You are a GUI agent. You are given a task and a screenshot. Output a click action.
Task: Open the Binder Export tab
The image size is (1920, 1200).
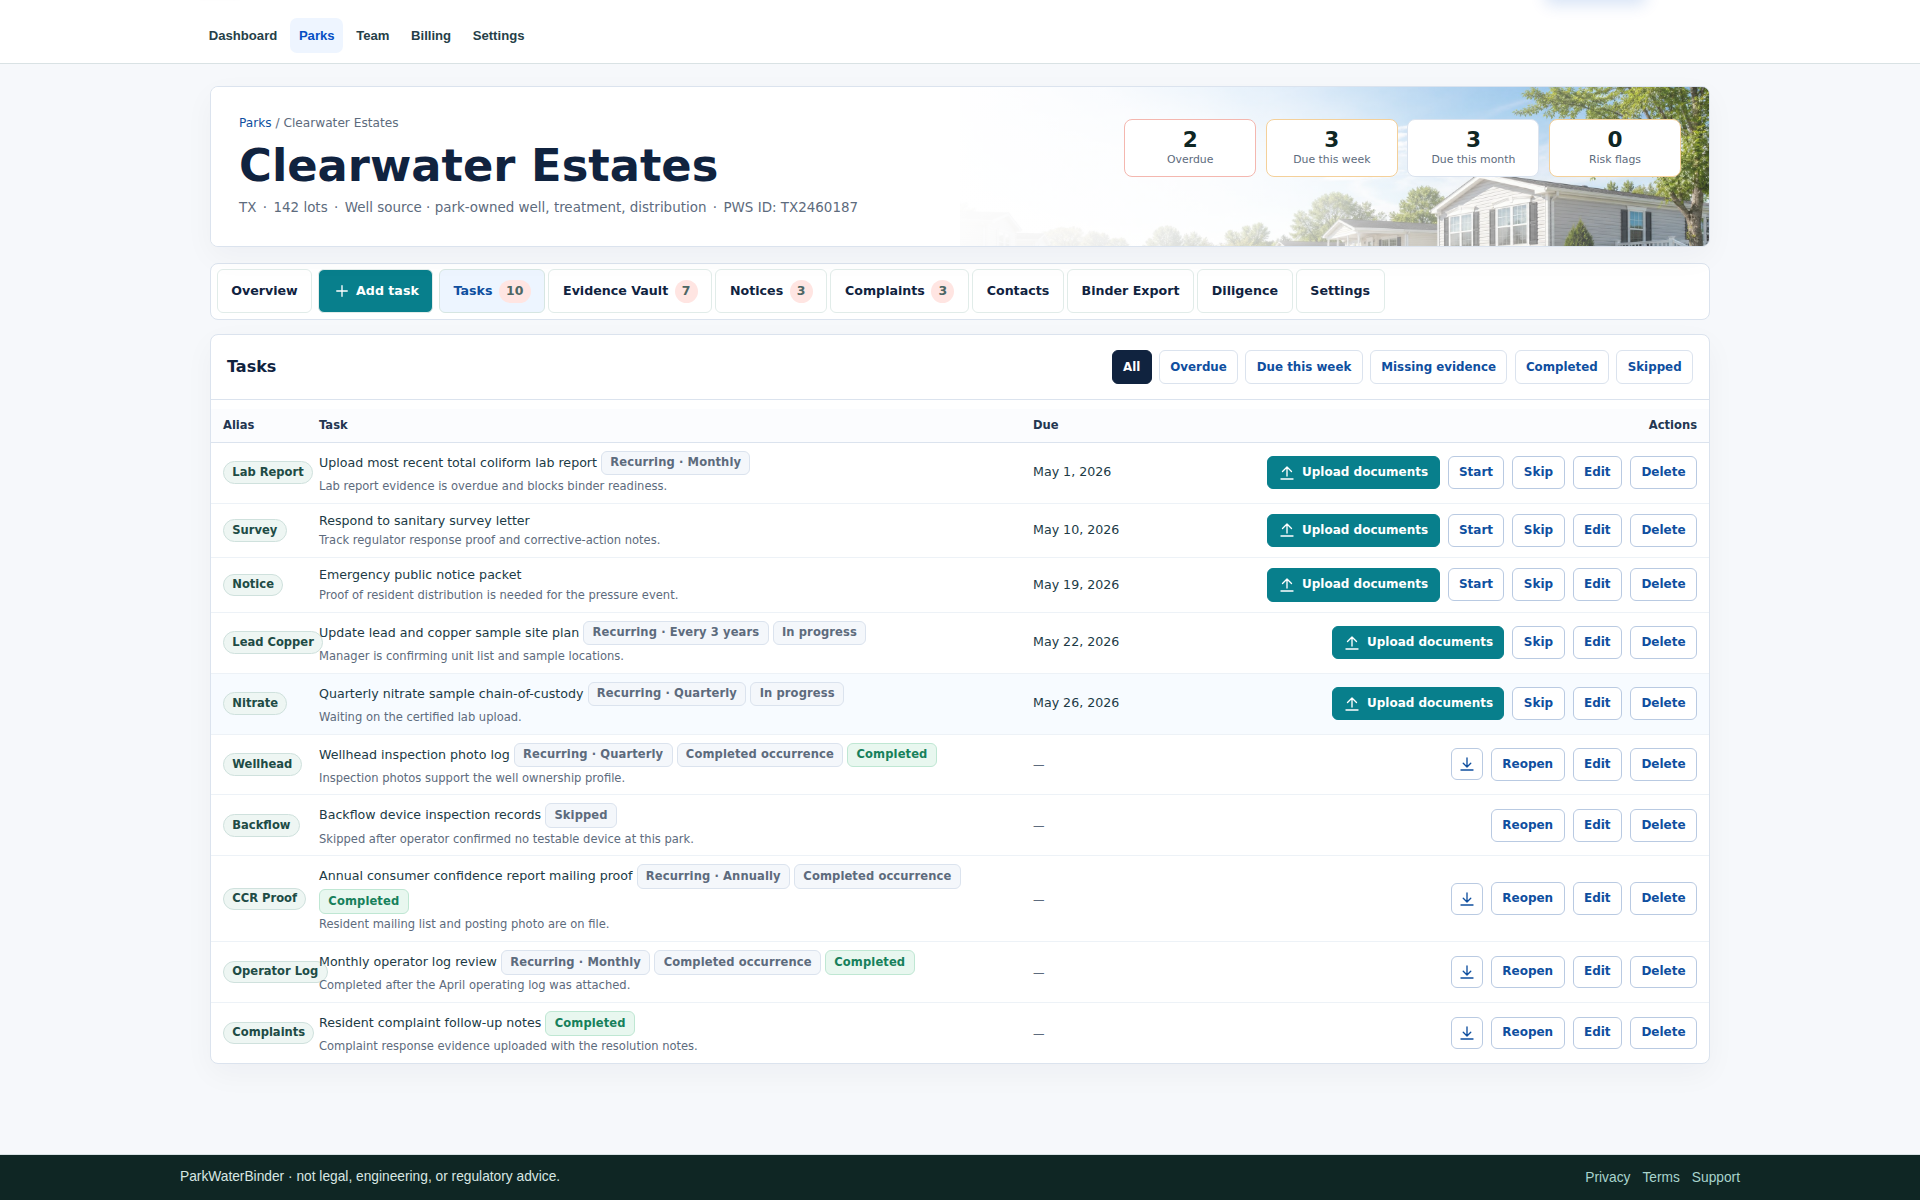click(1130, 291)
